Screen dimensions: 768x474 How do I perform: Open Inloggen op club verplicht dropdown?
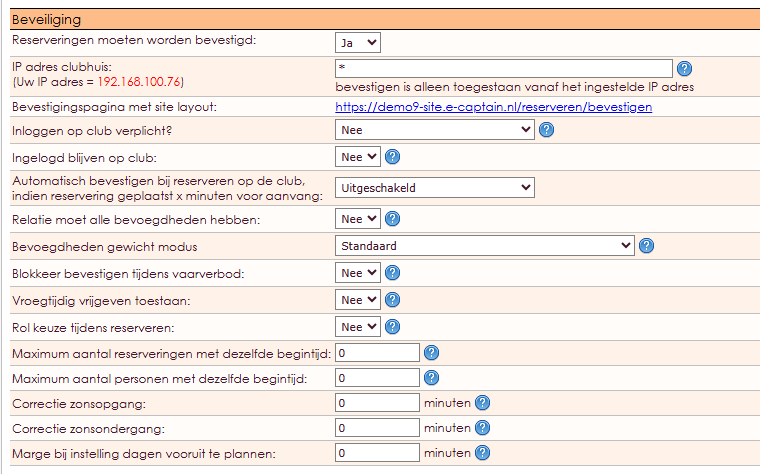(434, 130)
